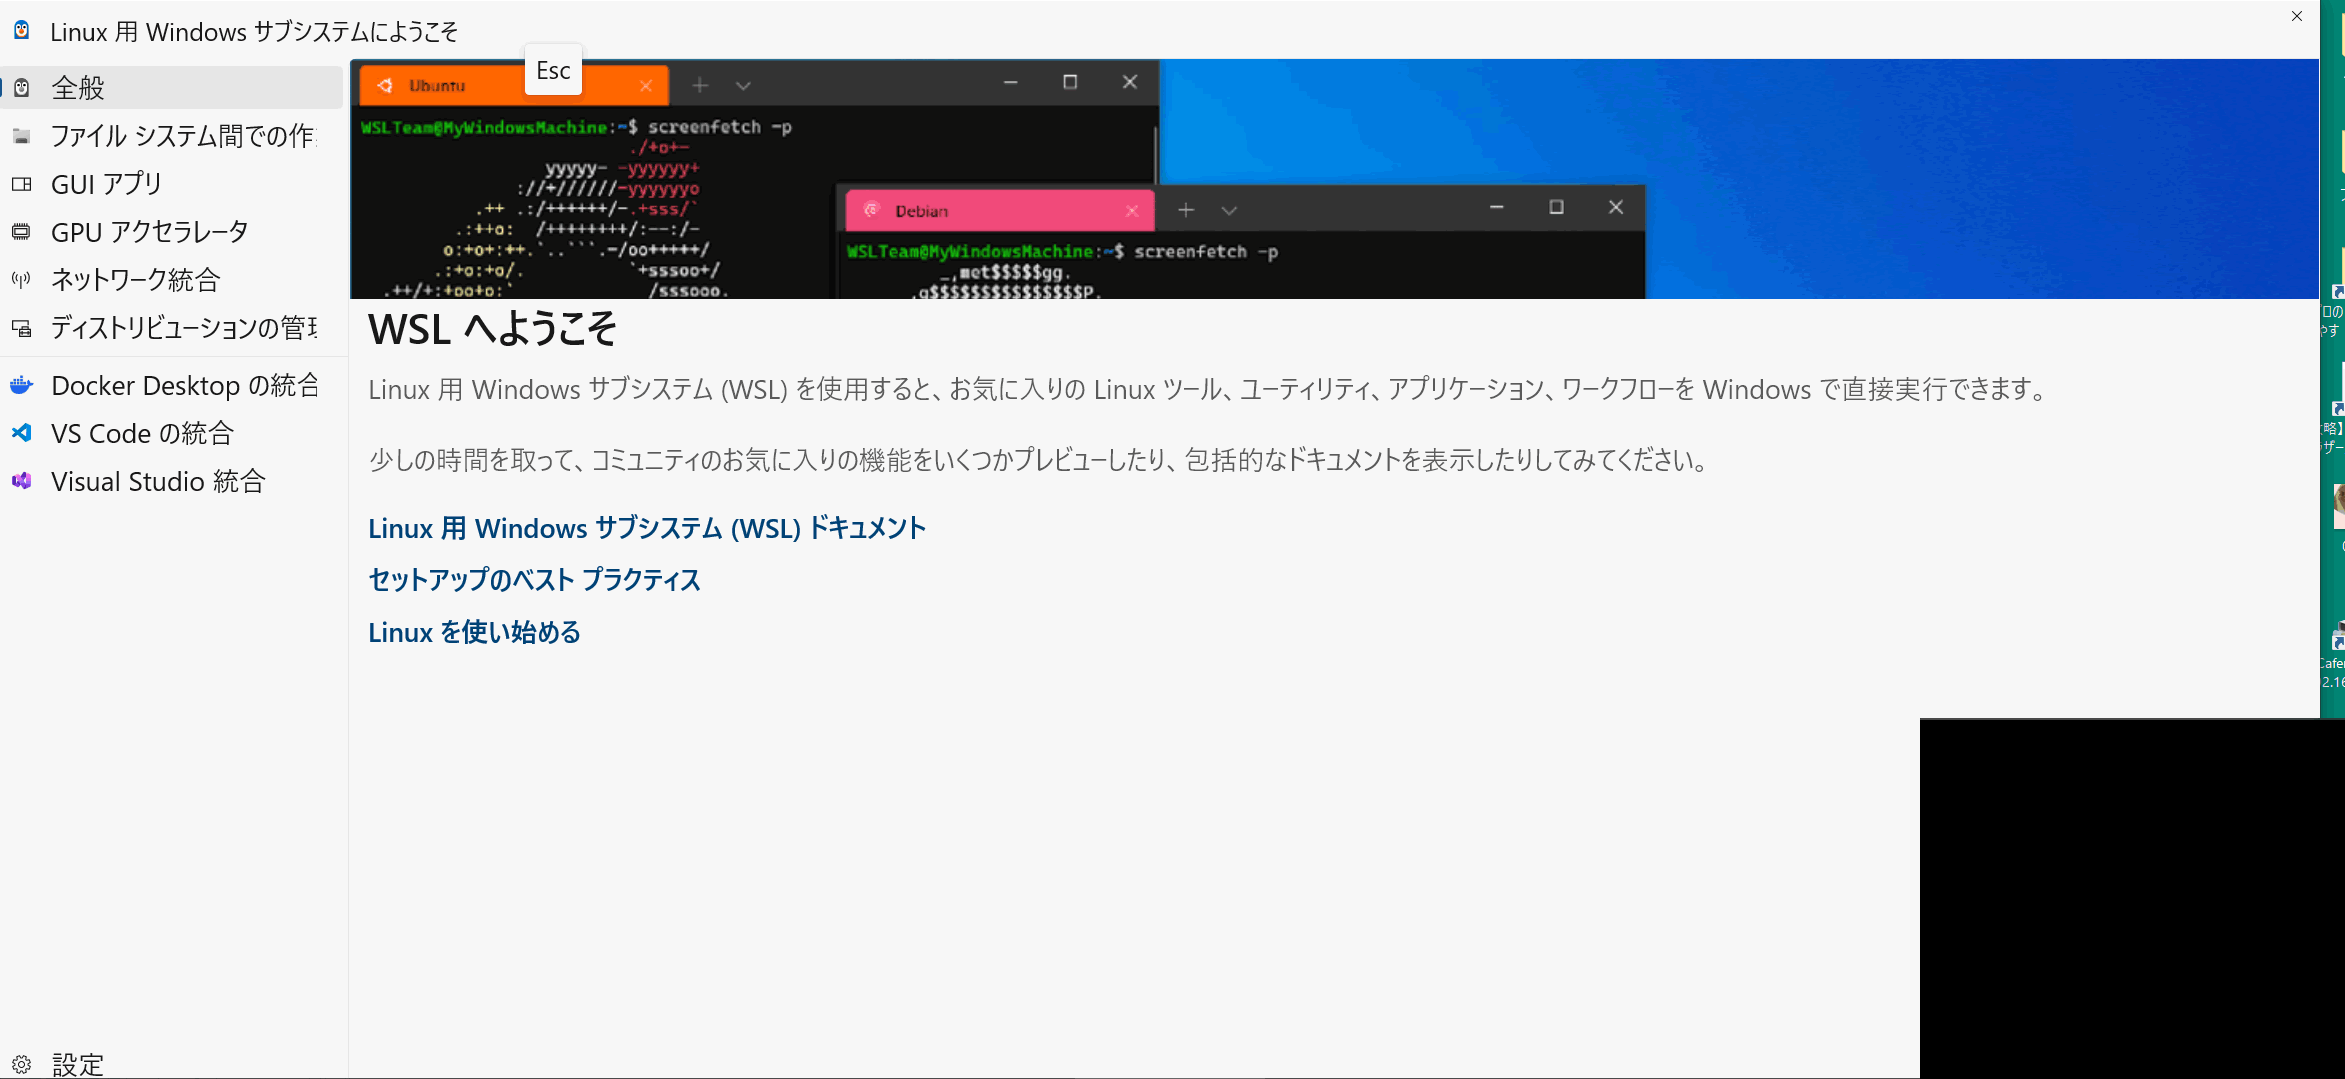Click the folder icon for ファイル システム
This screenshot has width=2345, height=1079.
(21, 136)
